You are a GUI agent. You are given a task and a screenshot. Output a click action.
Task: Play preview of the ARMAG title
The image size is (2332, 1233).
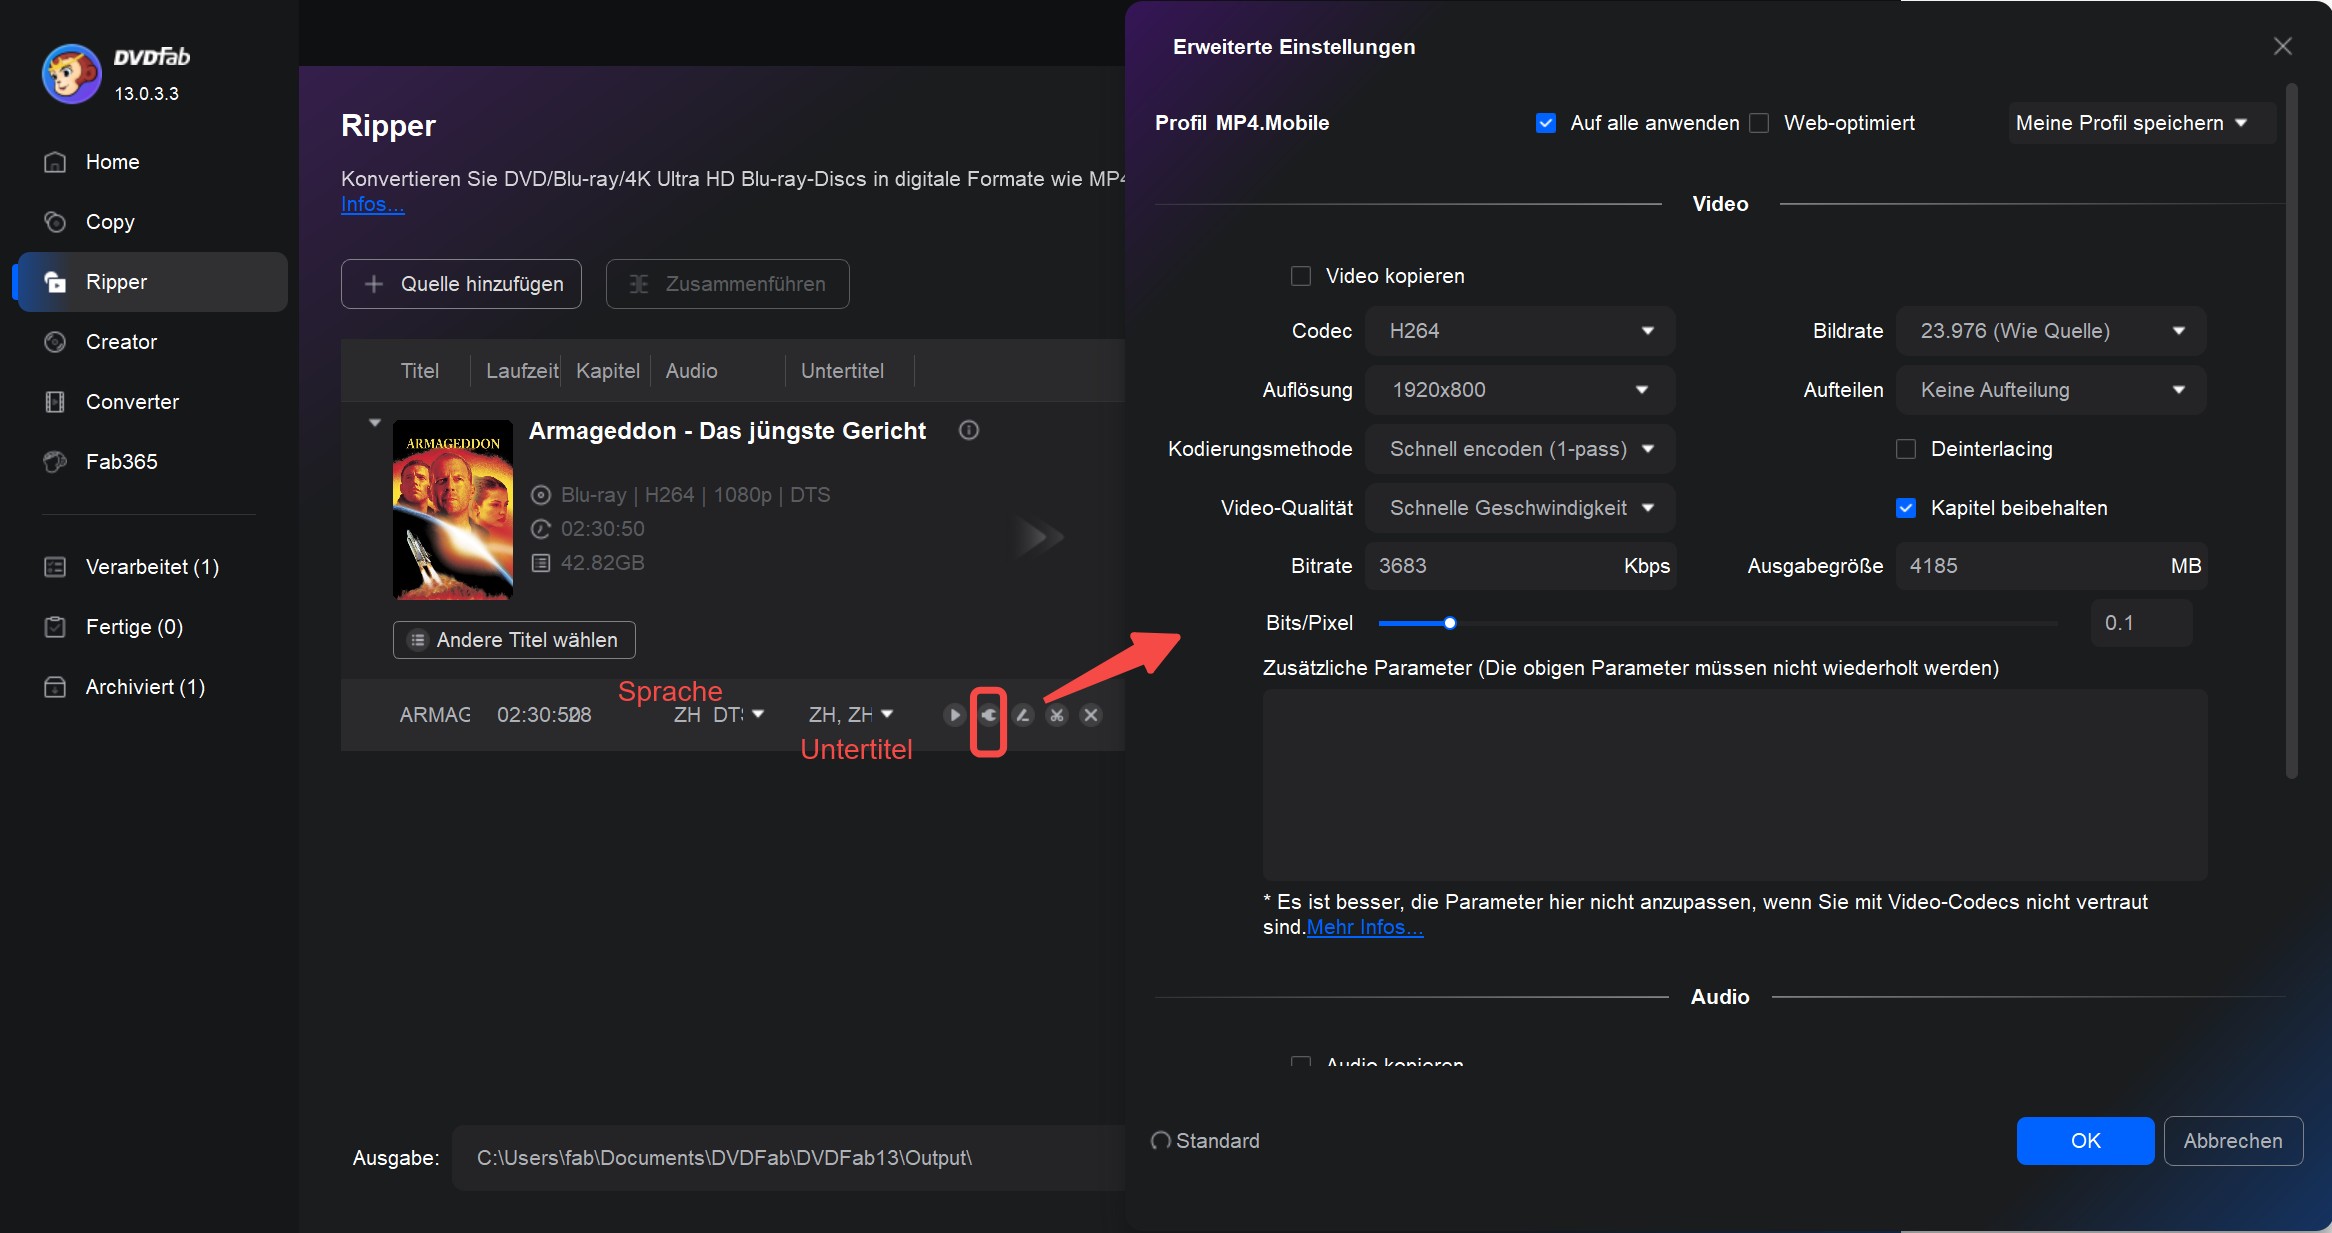954,715
